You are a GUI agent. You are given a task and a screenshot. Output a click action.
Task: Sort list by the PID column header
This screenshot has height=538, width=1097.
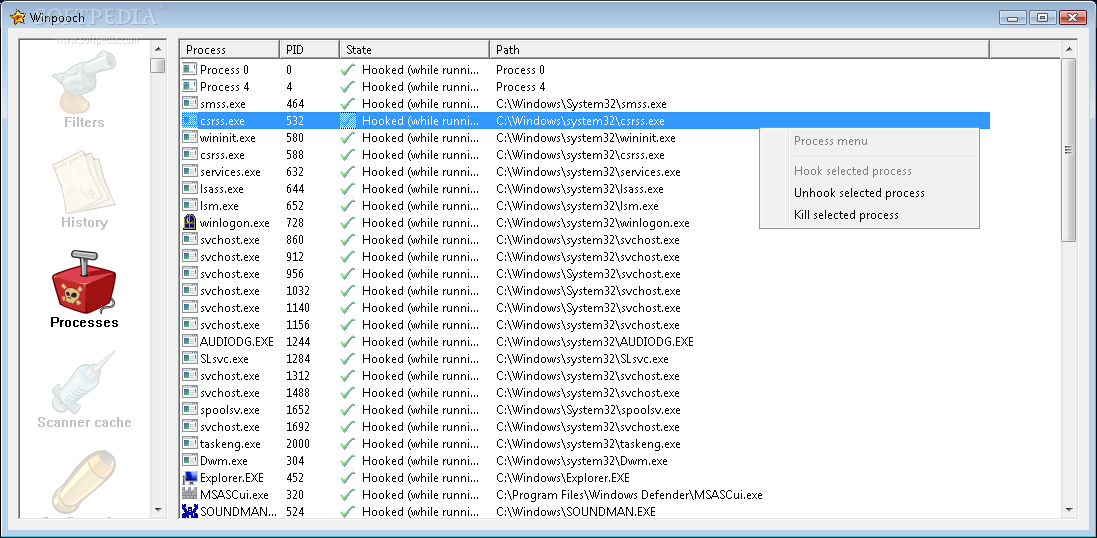(309, 49)
